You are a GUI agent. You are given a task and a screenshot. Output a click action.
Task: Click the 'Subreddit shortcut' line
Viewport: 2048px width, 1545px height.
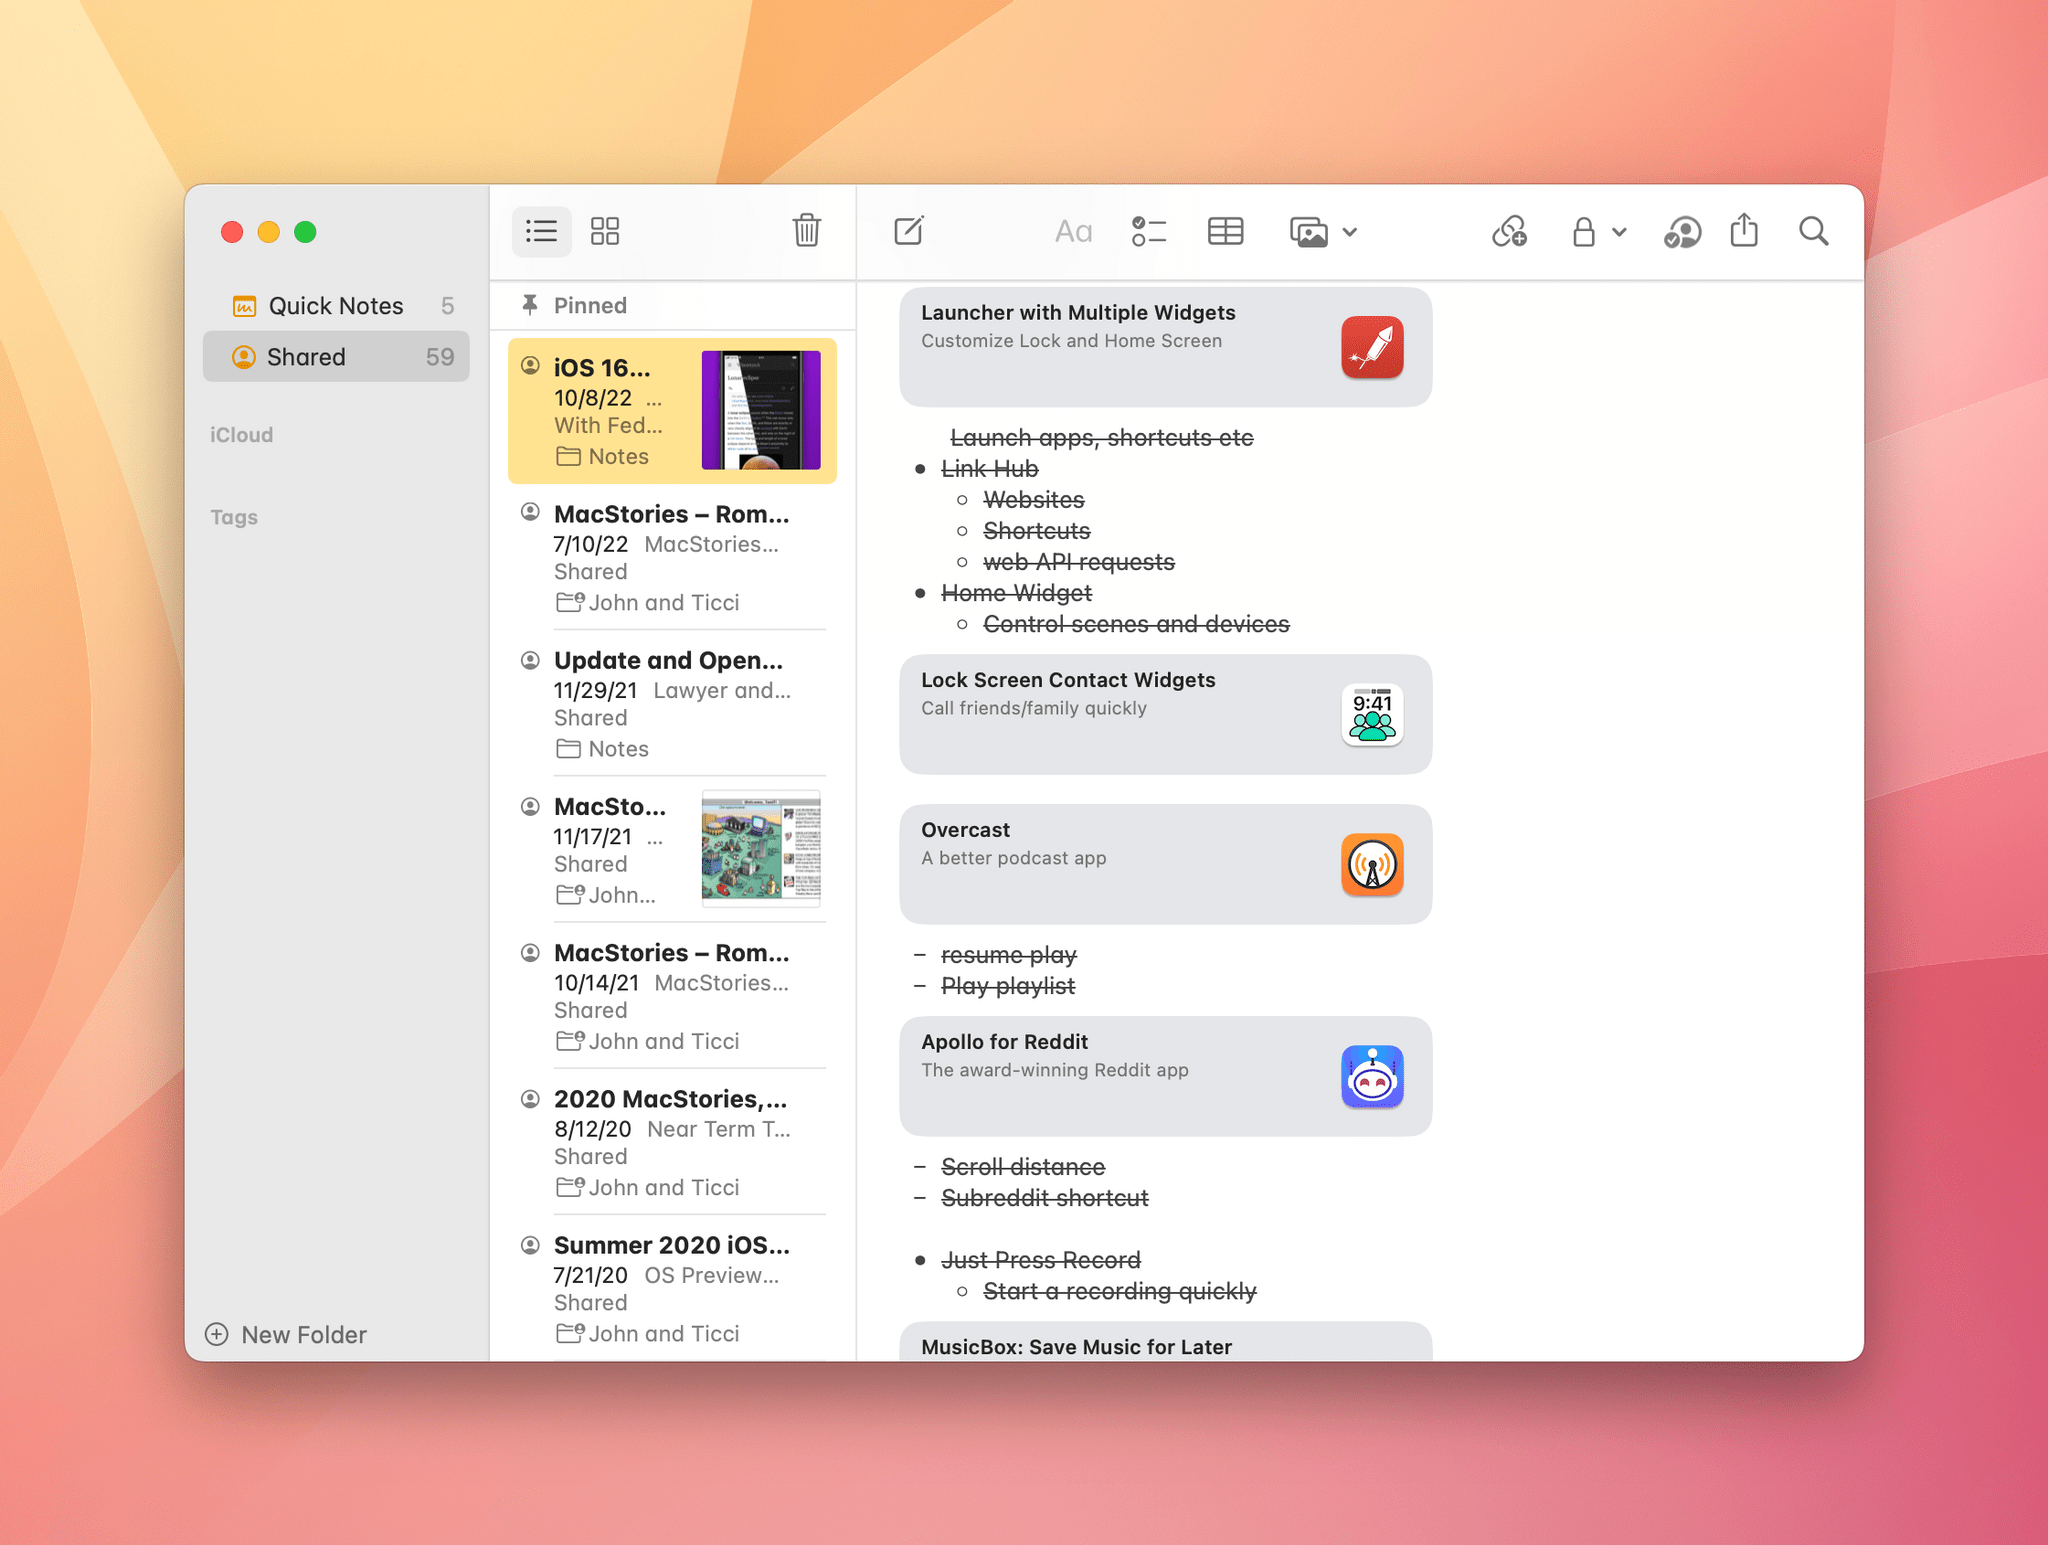(1044, 1198)
